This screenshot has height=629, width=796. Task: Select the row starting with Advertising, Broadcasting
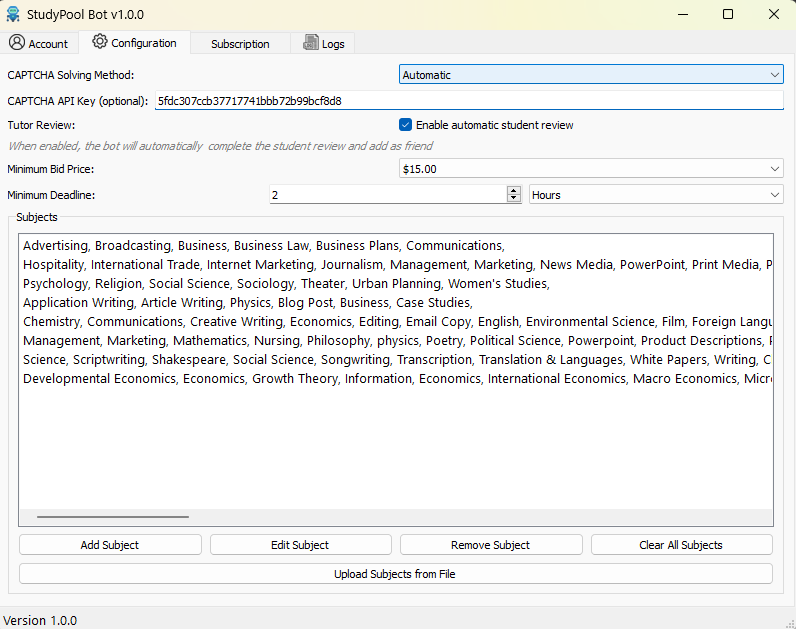(396, 246)
